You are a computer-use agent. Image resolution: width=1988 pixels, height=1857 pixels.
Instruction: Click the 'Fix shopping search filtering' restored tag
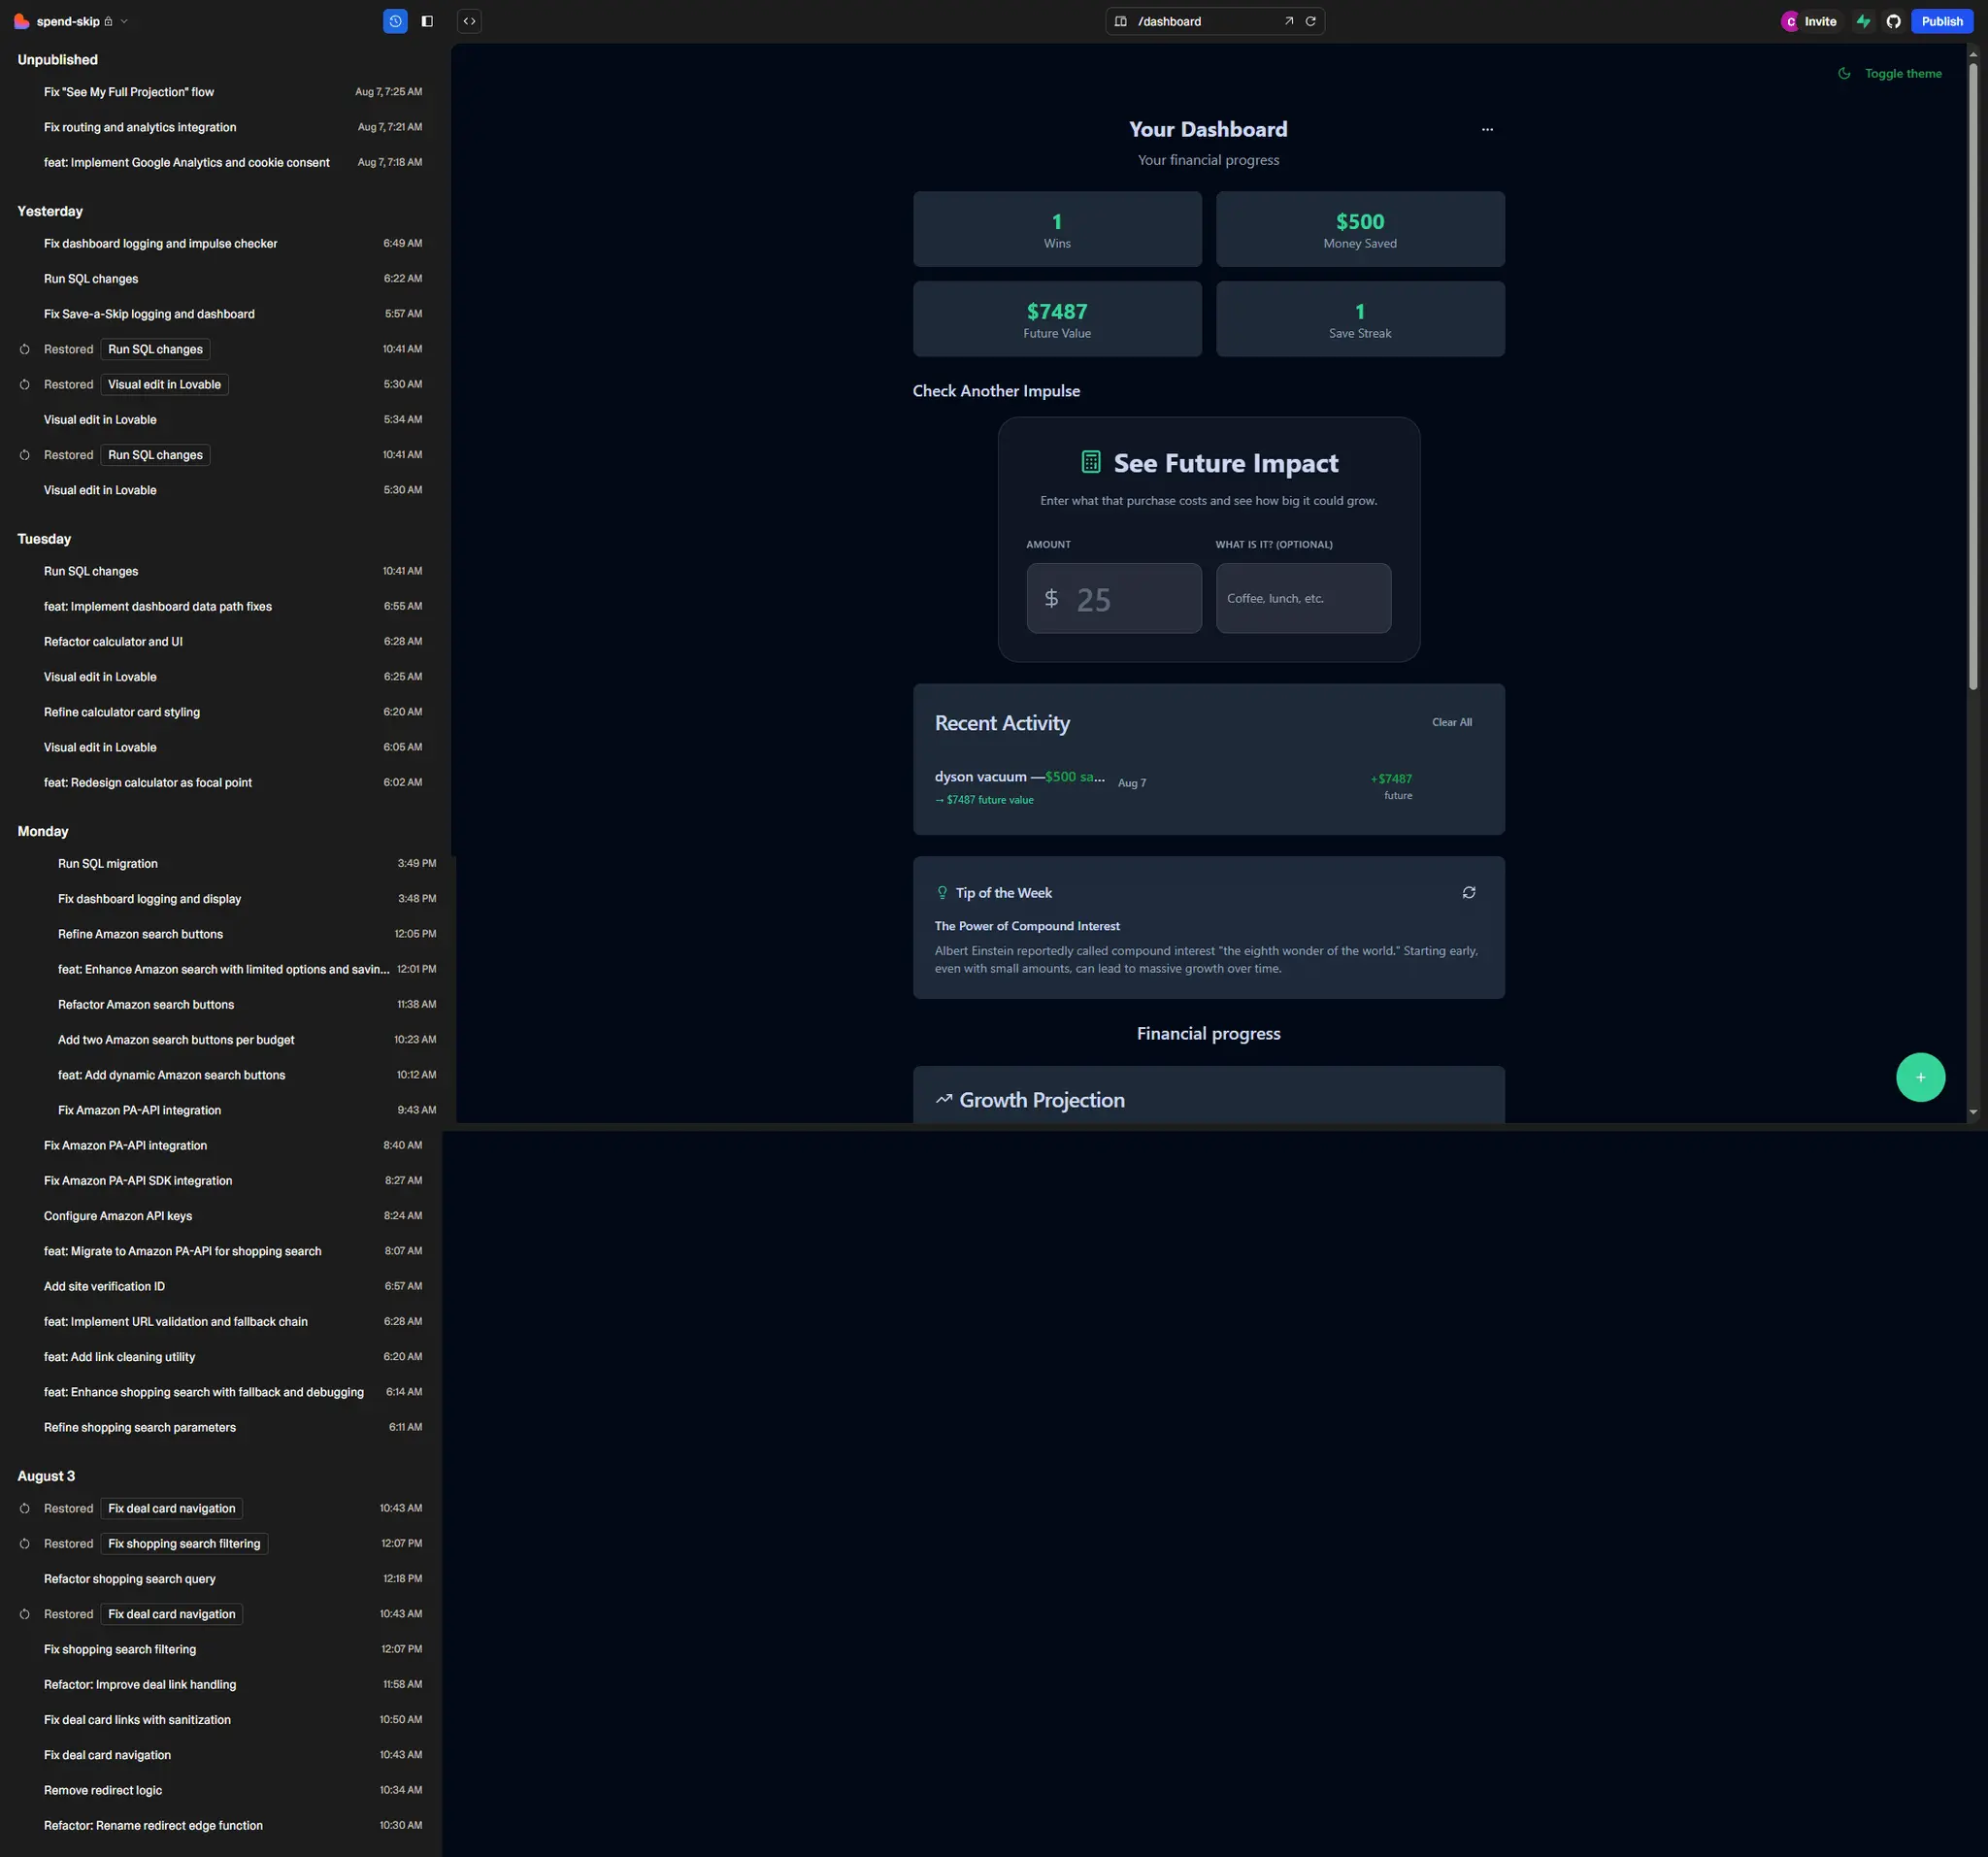pyautogui.click(x=184, y=1544)
